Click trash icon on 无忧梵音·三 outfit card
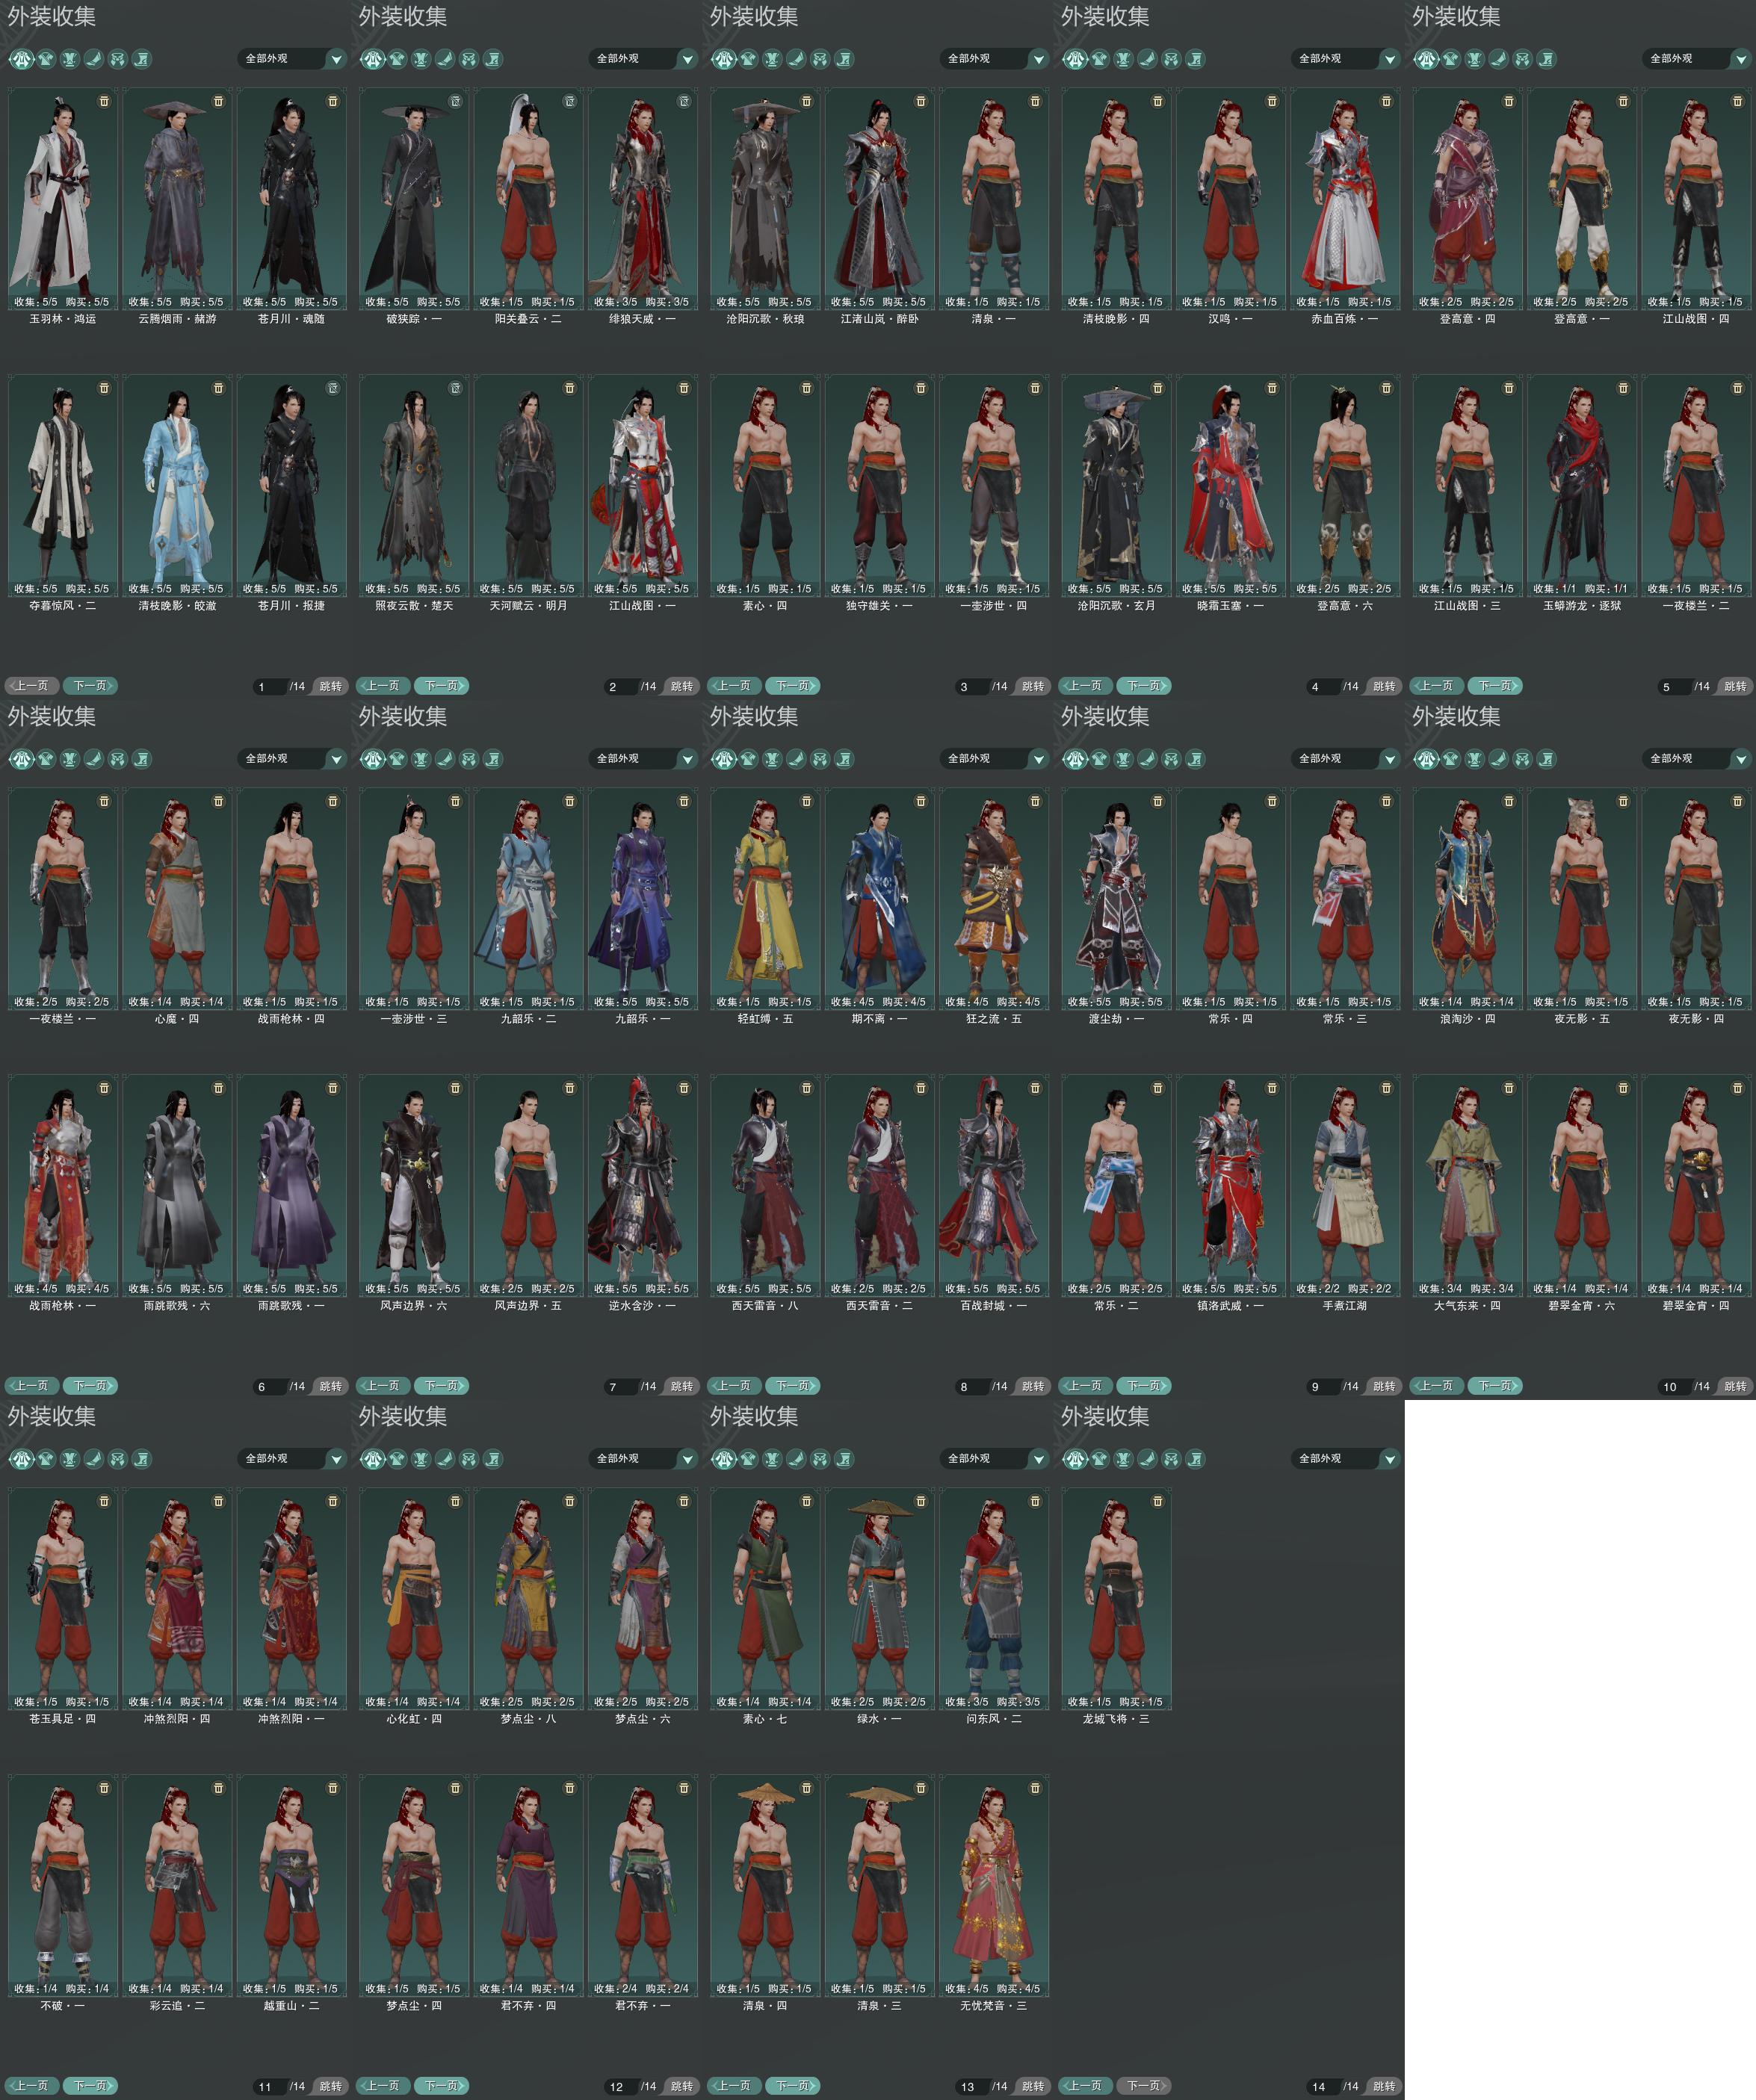 click(1035, 1787)
